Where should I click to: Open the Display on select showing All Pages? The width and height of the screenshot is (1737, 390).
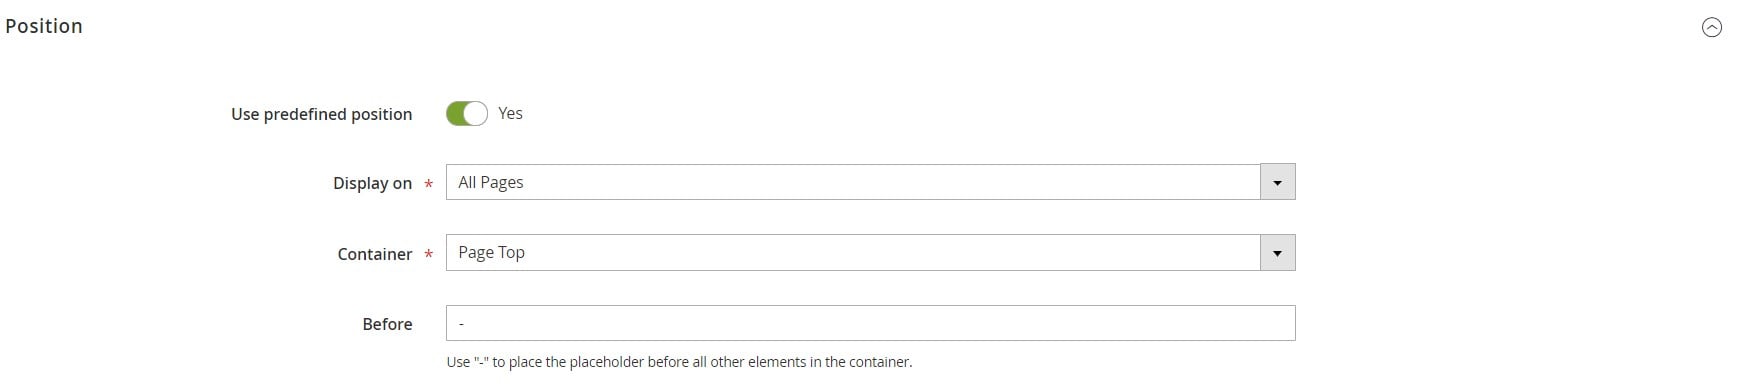click(870, 182)
